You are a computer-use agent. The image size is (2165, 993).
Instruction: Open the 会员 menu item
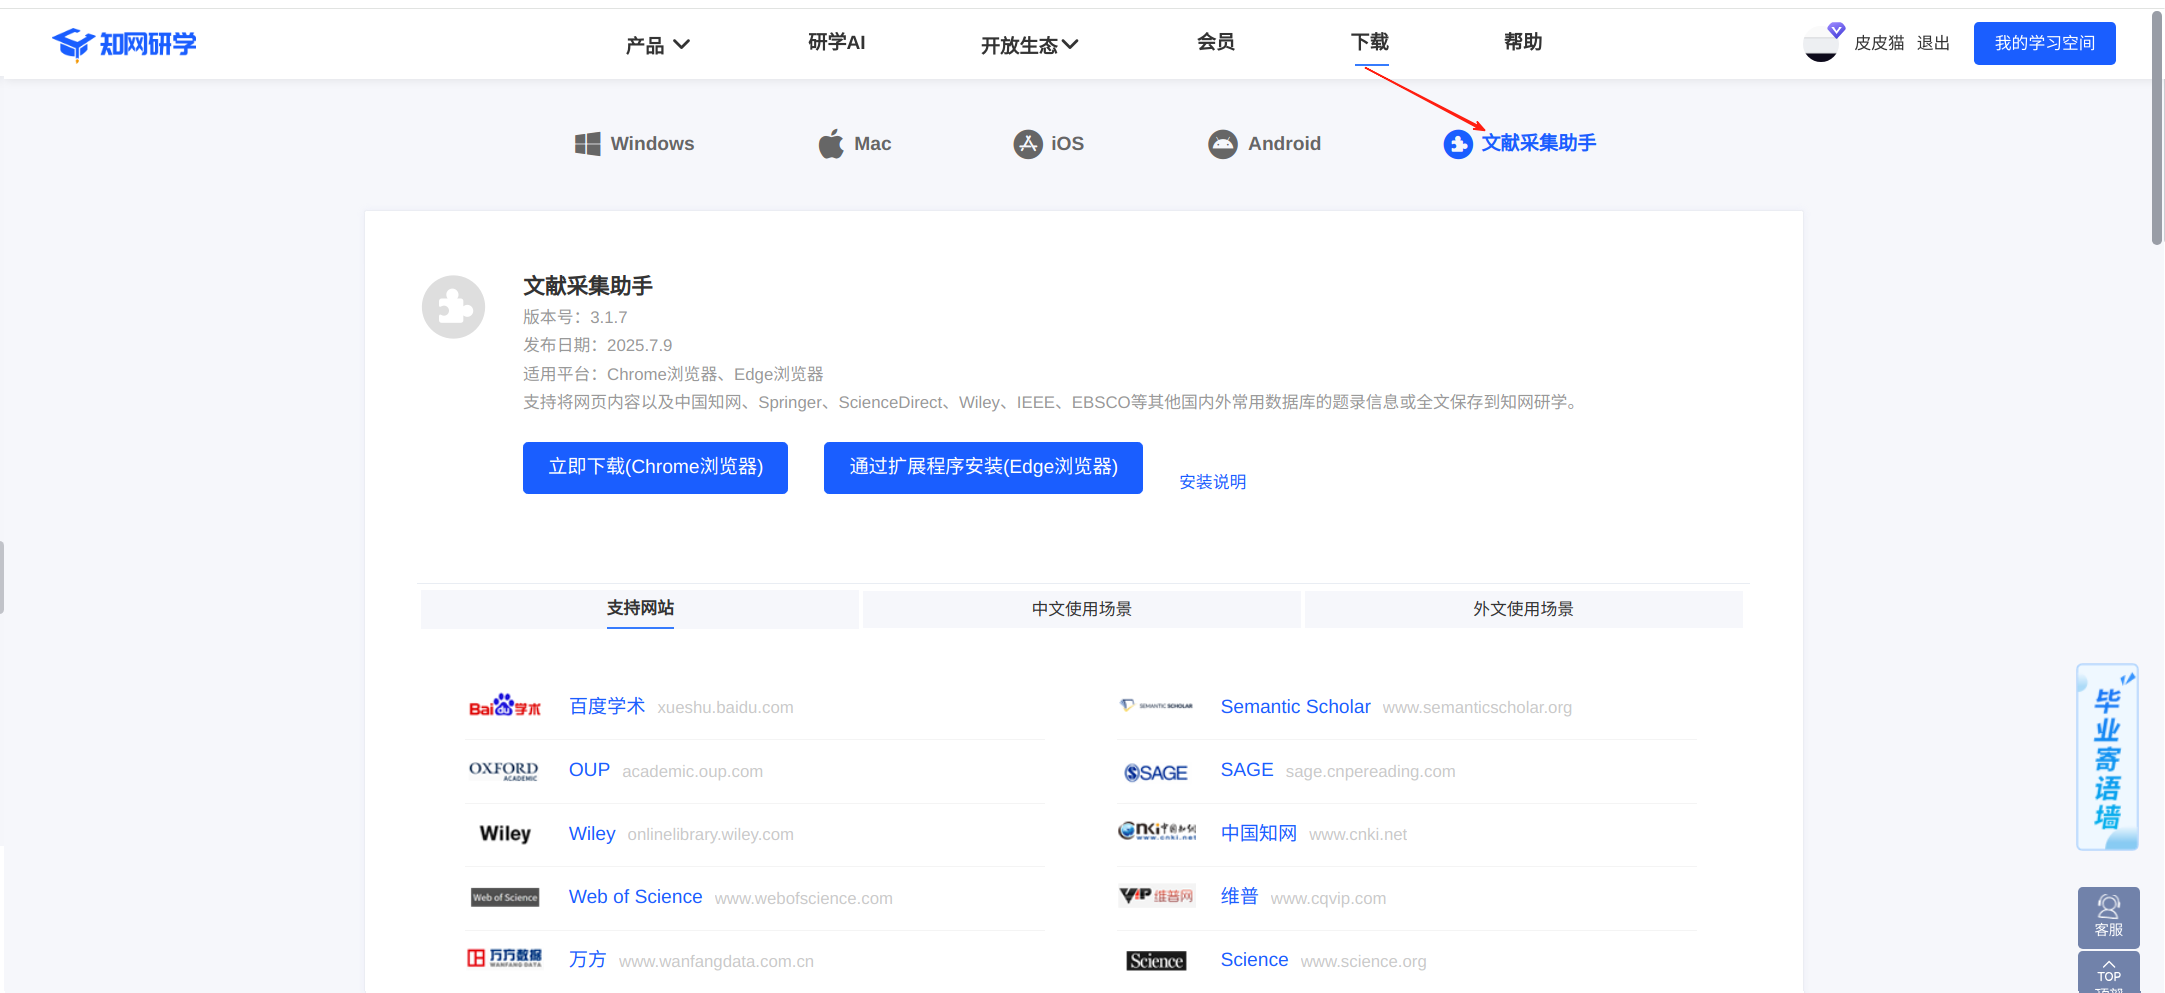click(x=1215, y=42)
